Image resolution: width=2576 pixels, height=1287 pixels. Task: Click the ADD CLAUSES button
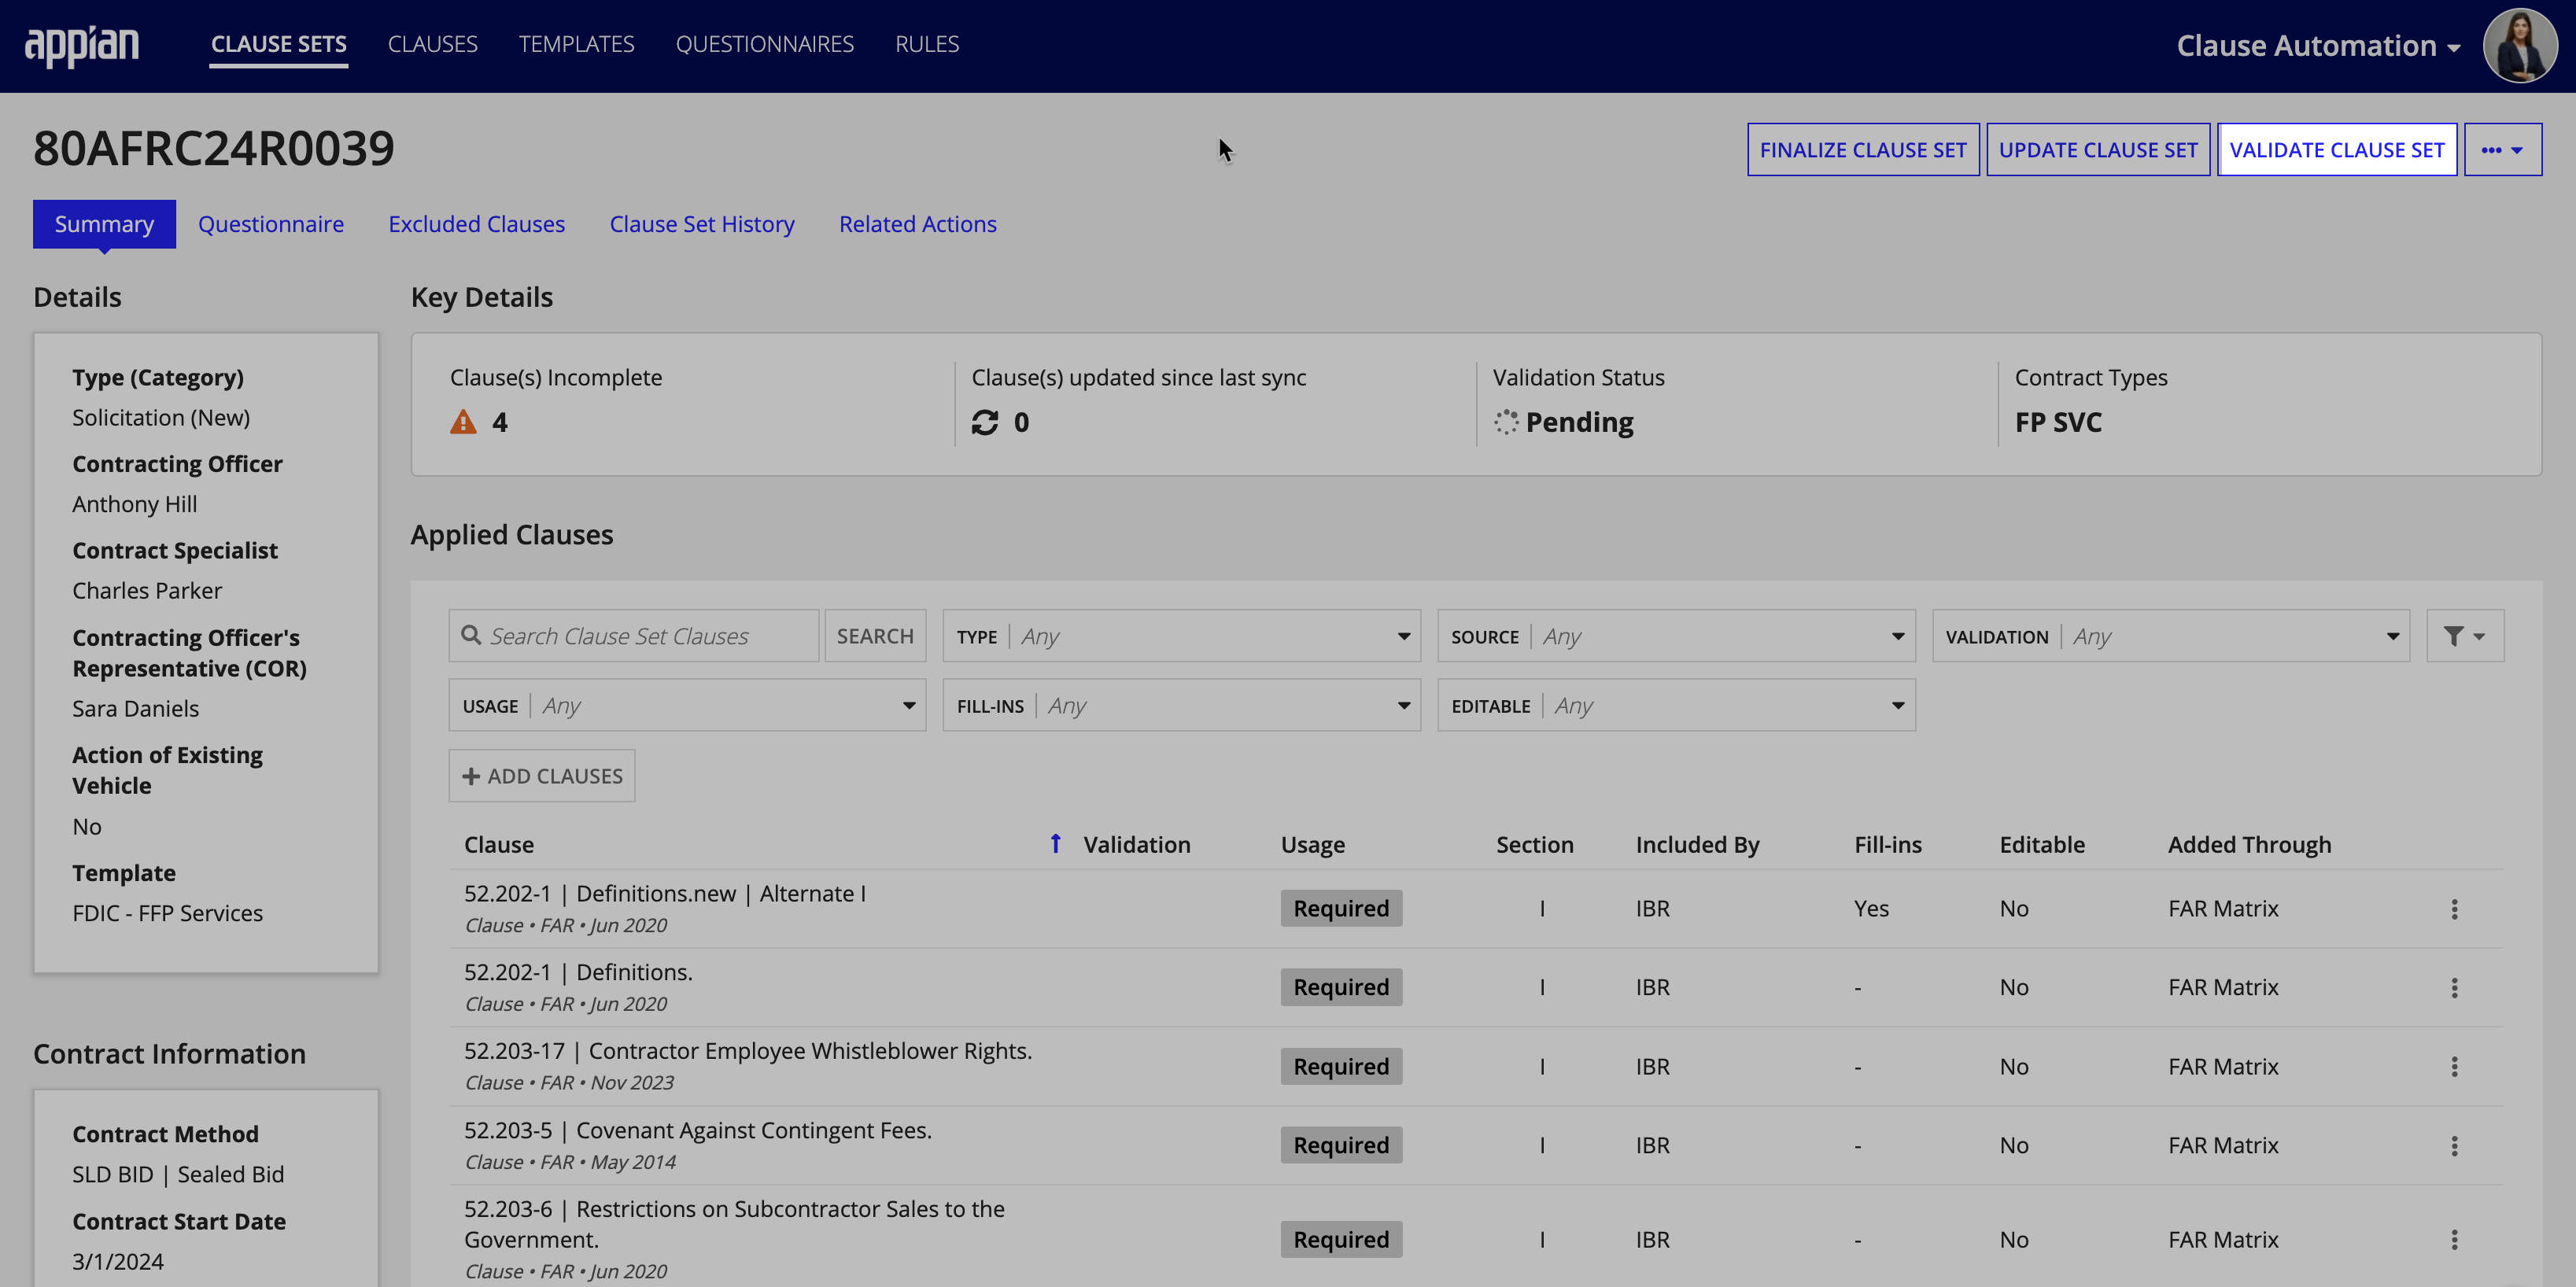coord(542,775)
